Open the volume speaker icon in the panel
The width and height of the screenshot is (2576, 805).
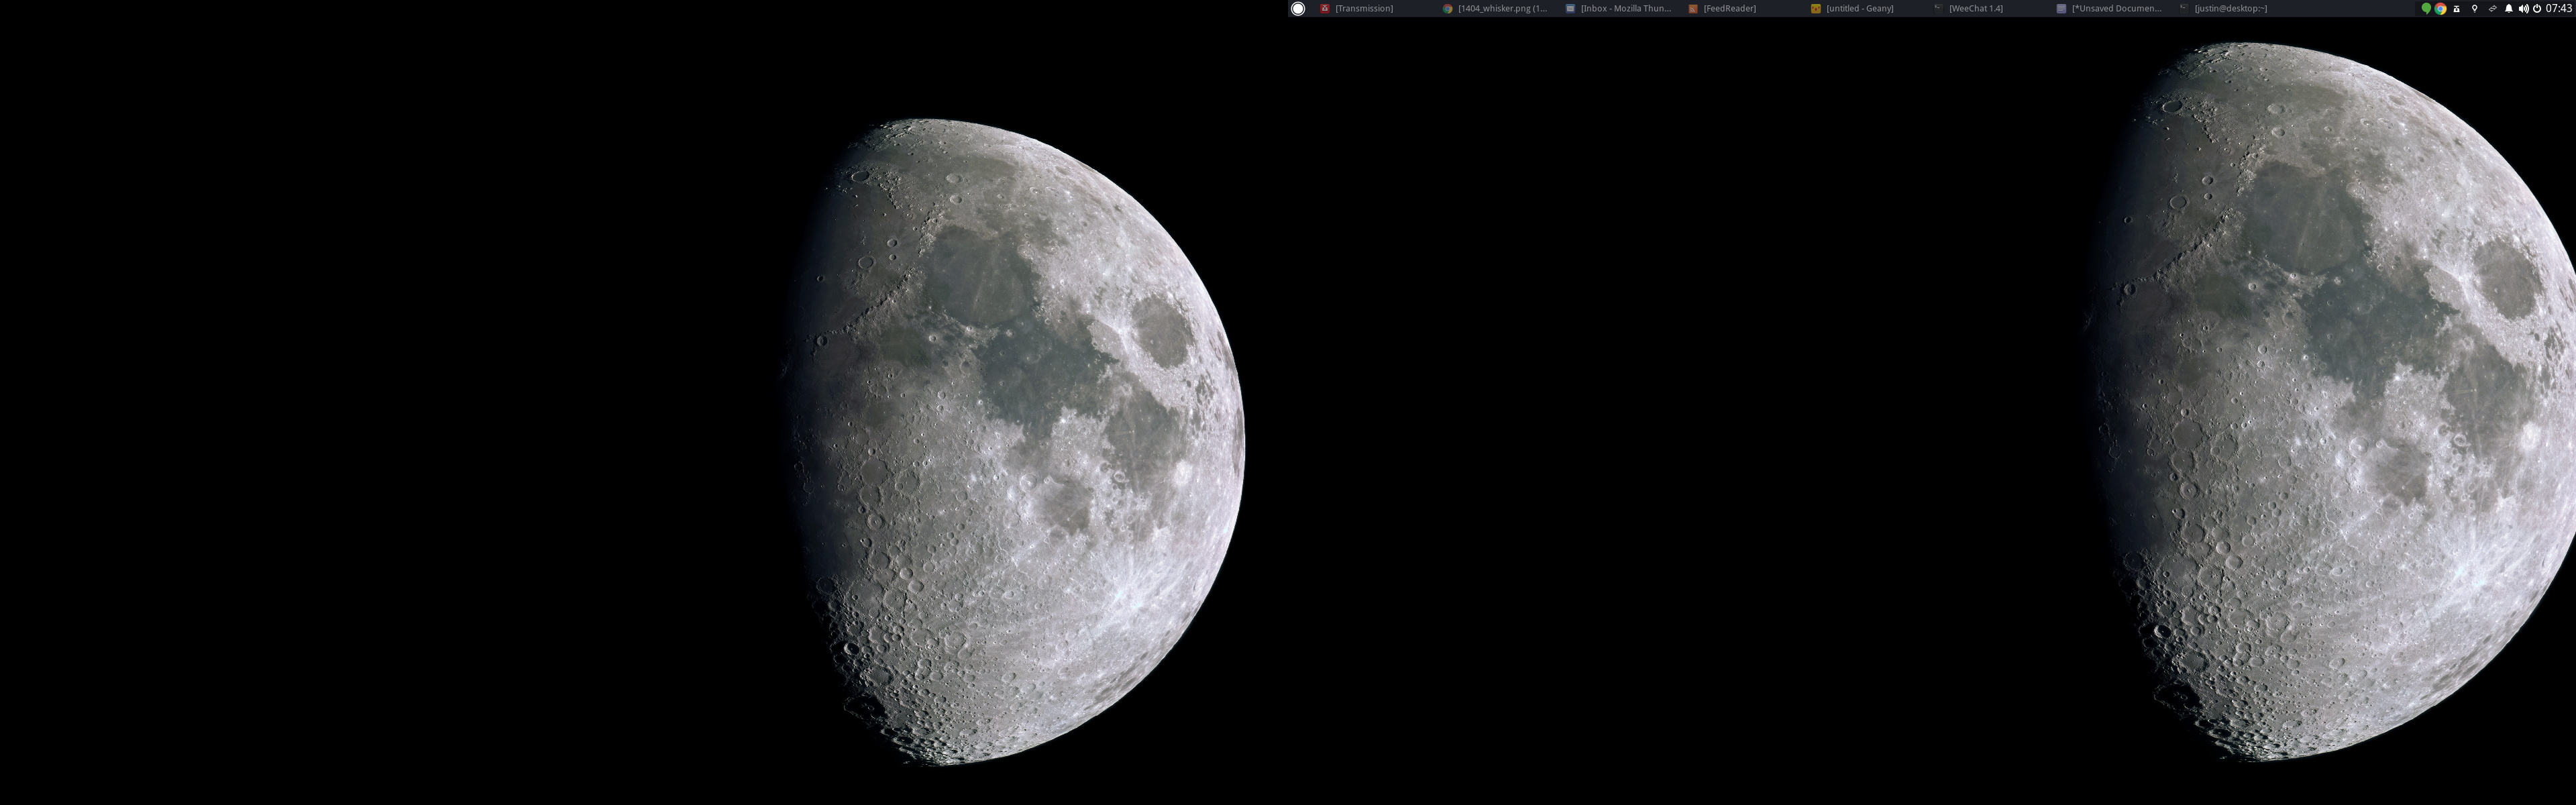pyautogui.click(x=2524, y=8)
